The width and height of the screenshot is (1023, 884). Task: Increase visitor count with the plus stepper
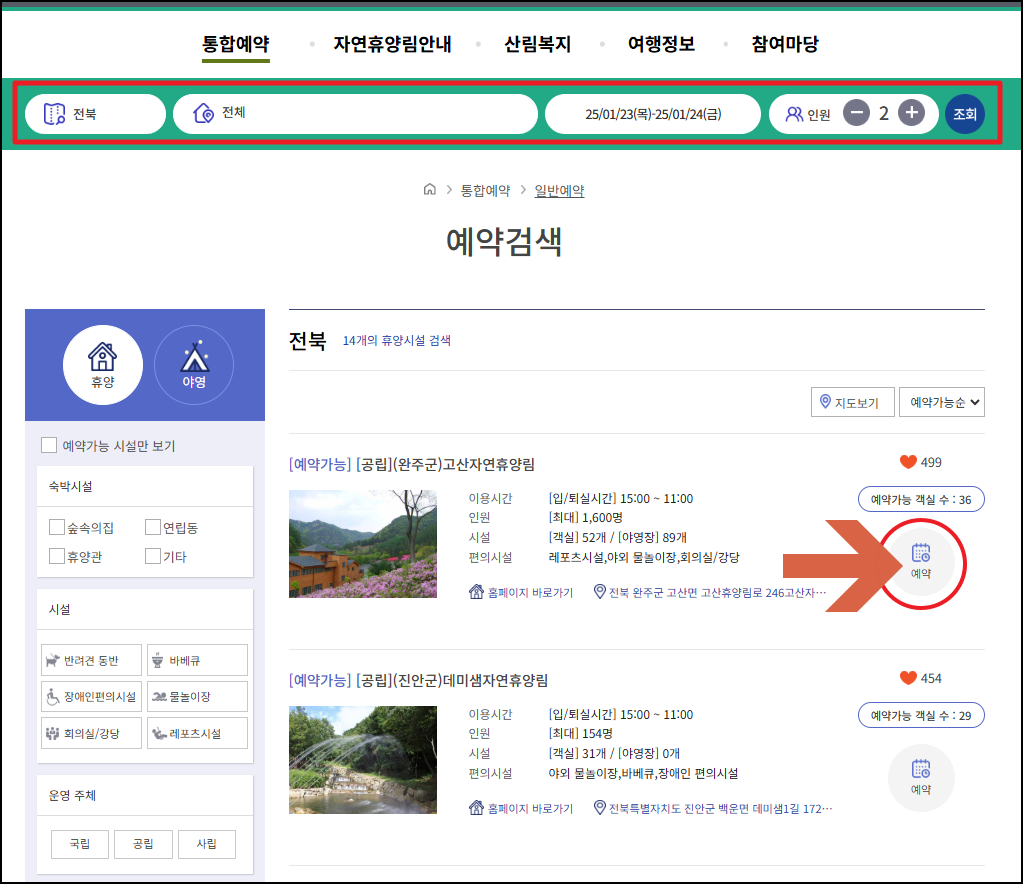click(910, 113)
